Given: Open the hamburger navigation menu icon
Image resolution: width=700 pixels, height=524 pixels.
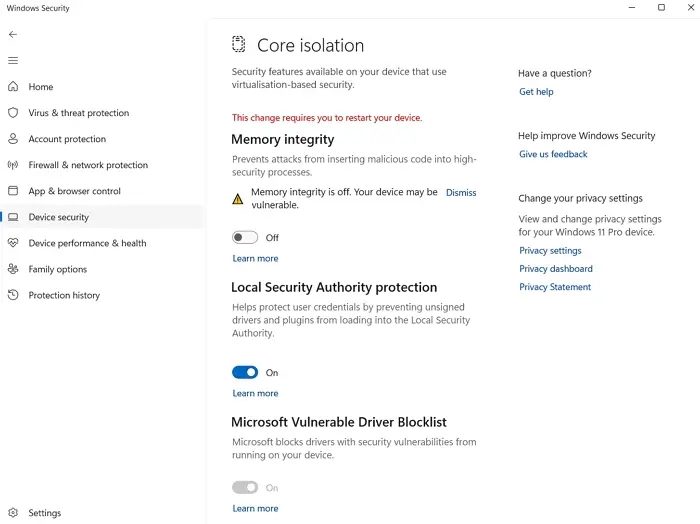Looking at the screenshot, I should pyautogui.click(x=13, y=60).
